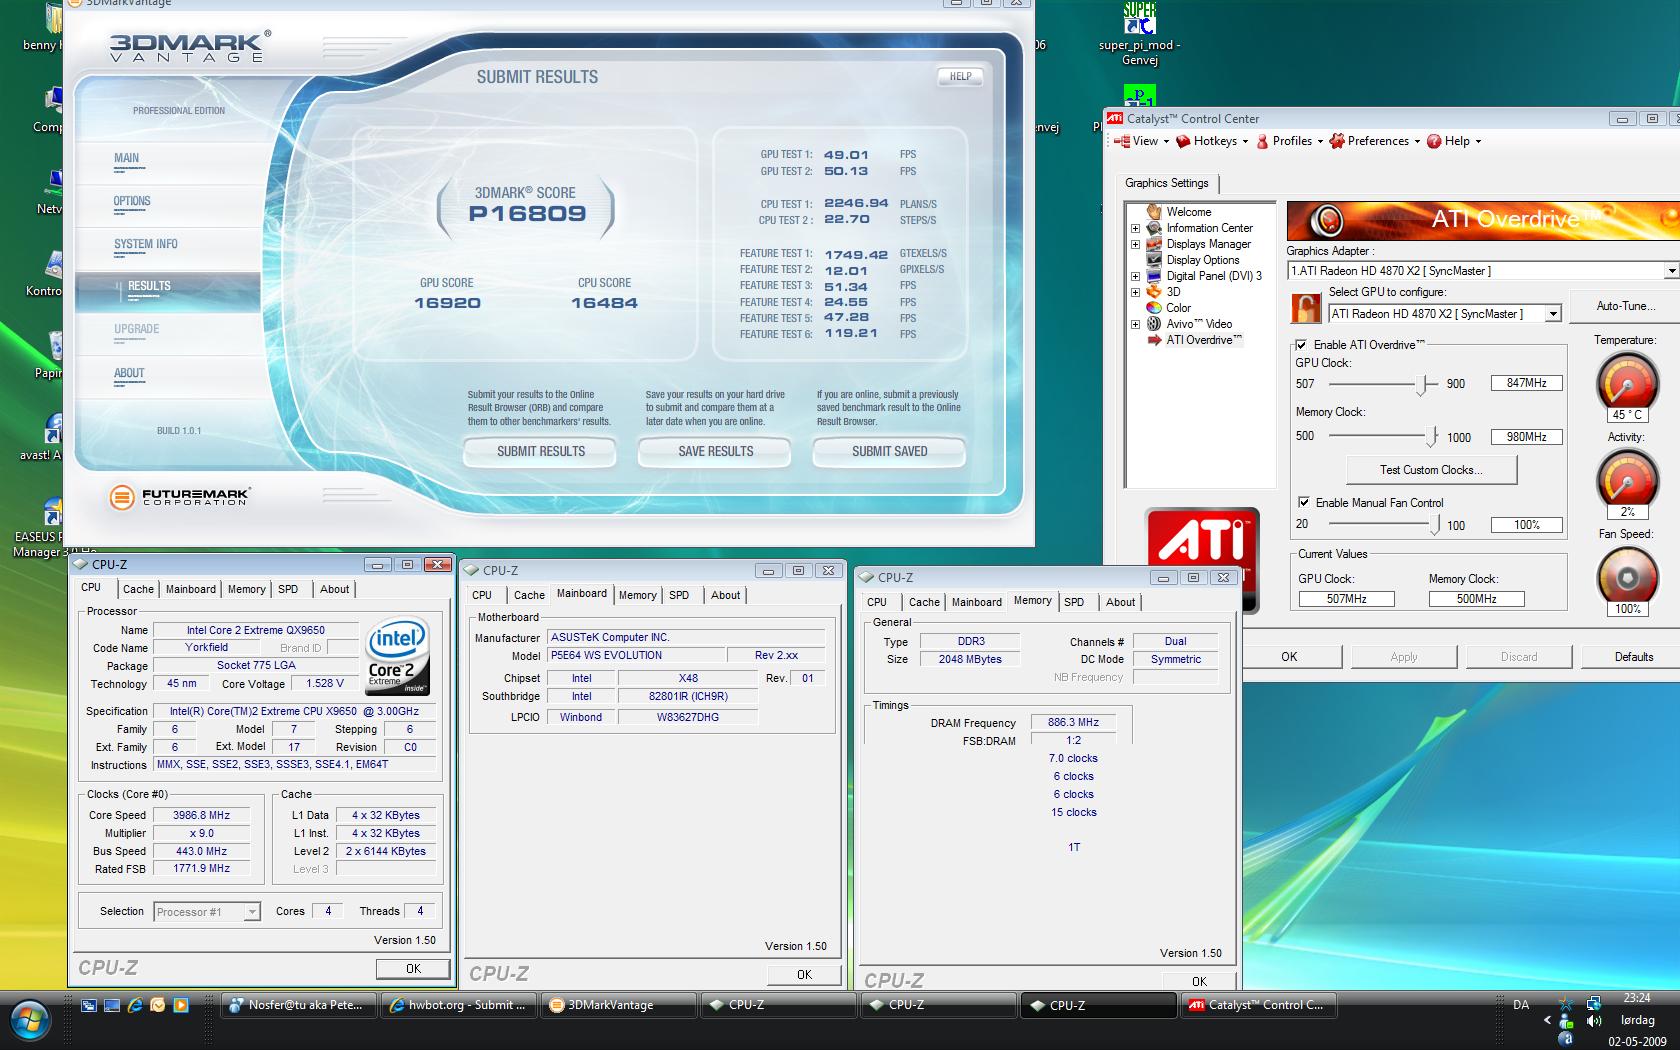Select Displays Manager icon in Catalyst tree
Image resolution: width=1680 pixels, height=1050 pixels.
[x=1154, y=244]
